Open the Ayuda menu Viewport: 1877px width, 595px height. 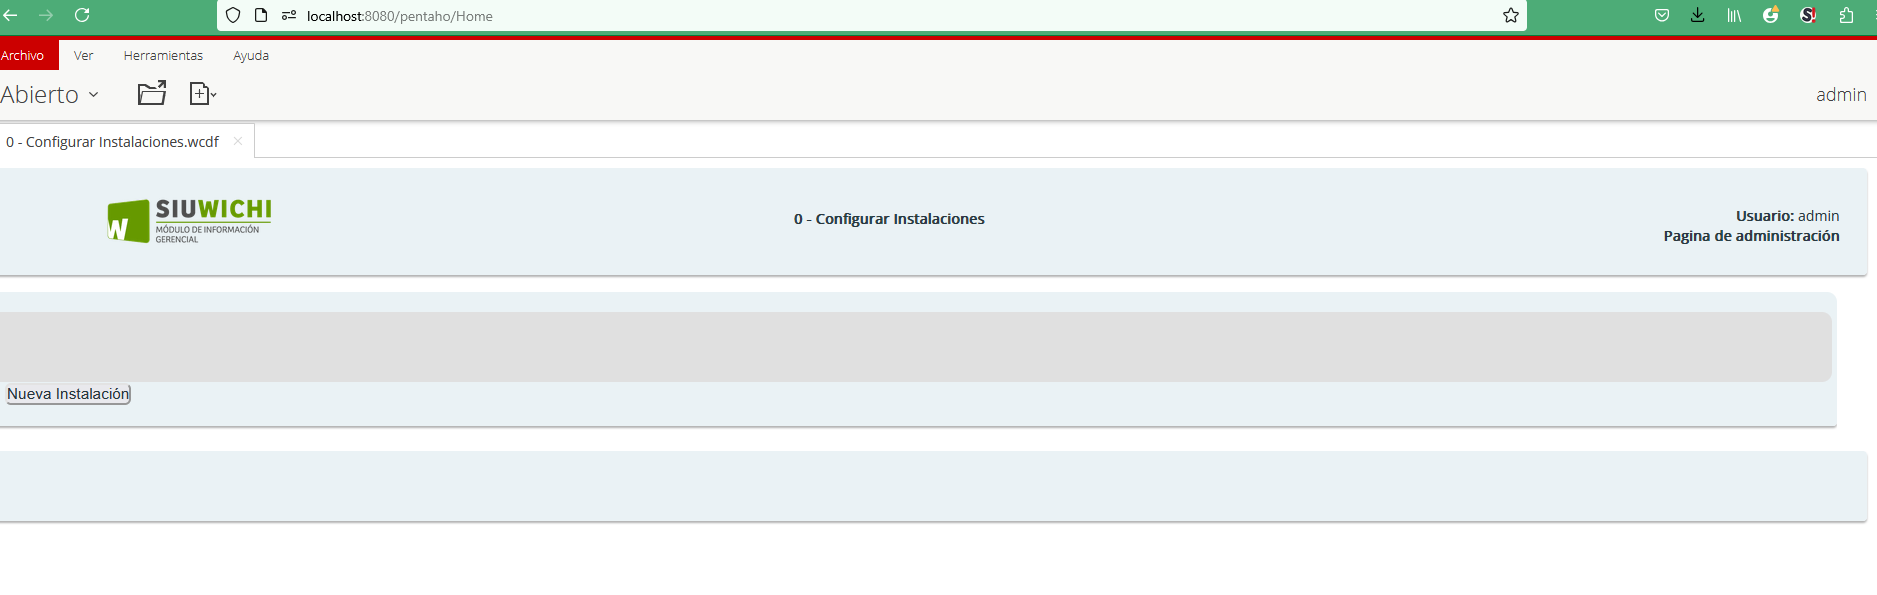[251, 55]
